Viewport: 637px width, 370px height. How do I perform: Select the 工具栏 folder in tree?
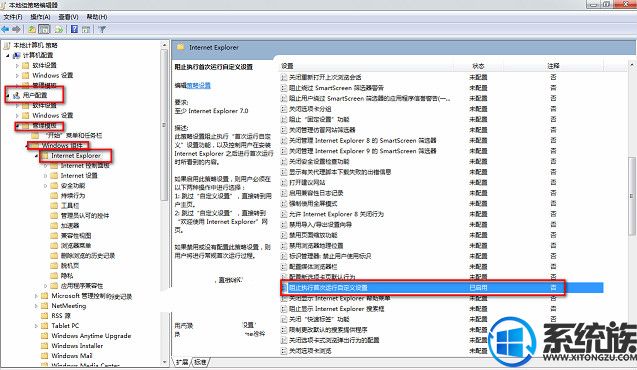tap(70, 206)
